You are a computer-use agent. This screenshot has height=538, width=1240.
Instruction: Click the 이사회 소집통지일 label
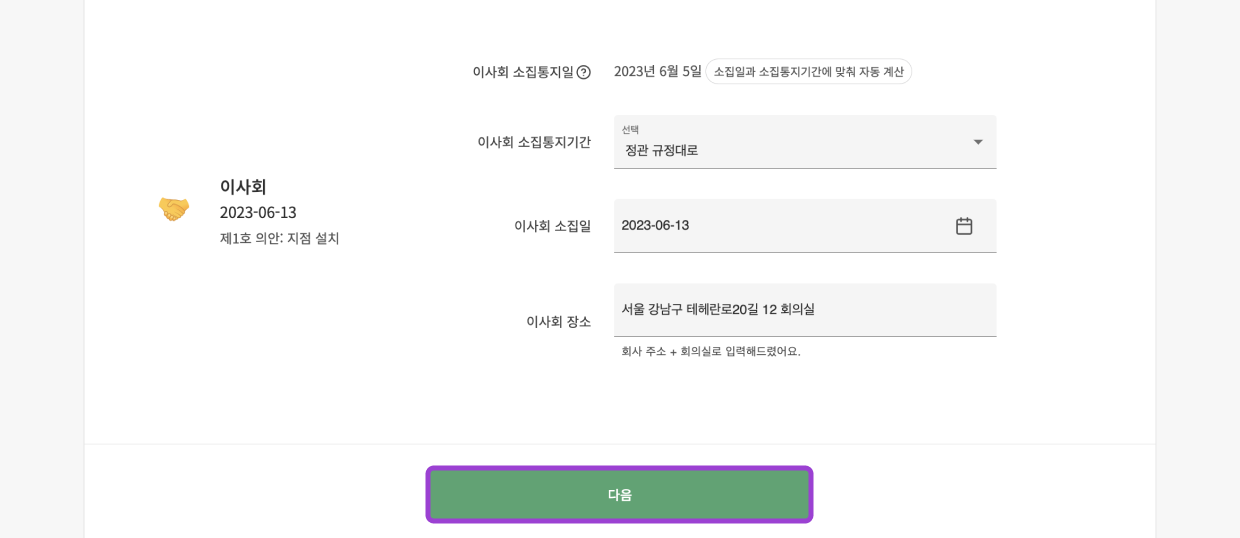pyautogui.click(x=523, y=72)
